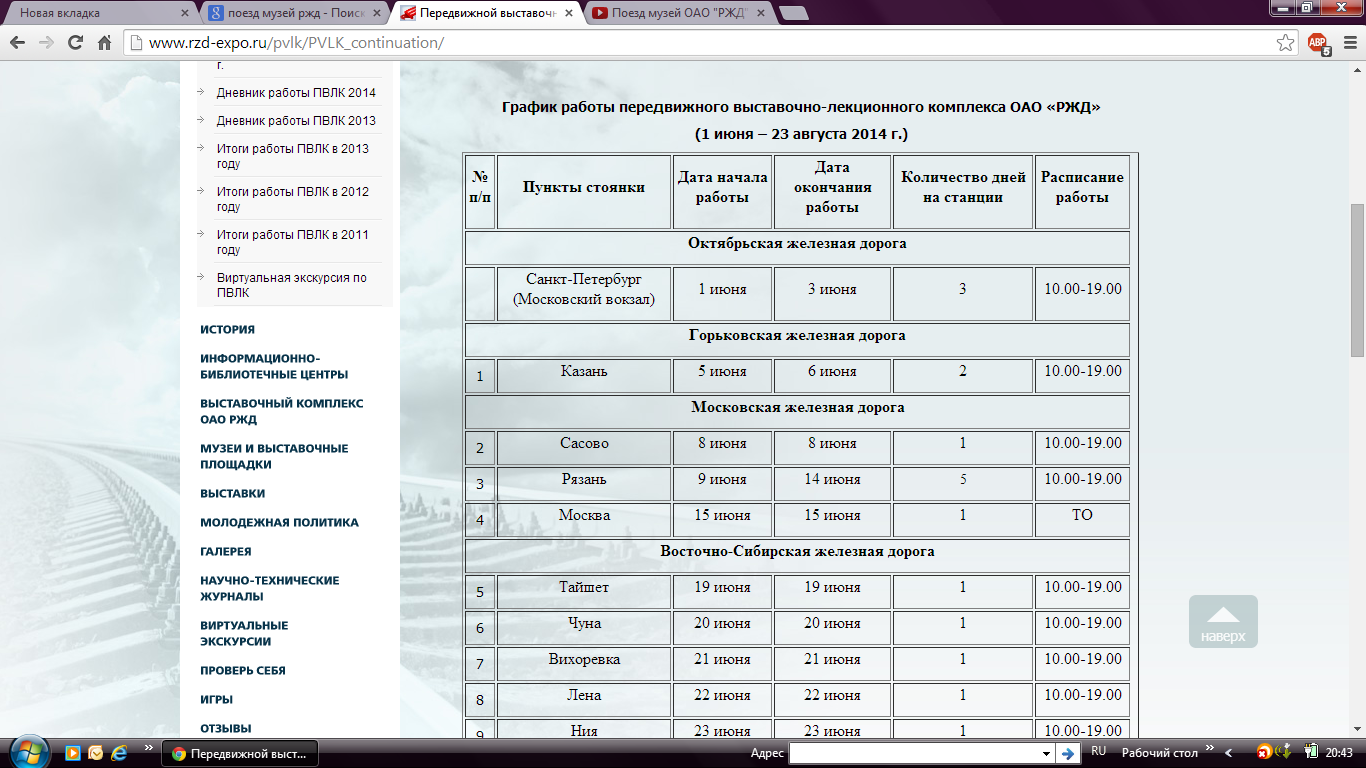This screenshot has width=1366, height=768.
Task: Open 'ИНФОРМАЦИОННО-БИБЛИОТЕЧНЫЕ ЦЕНТРЫ' section
Action: click(274, 366)
